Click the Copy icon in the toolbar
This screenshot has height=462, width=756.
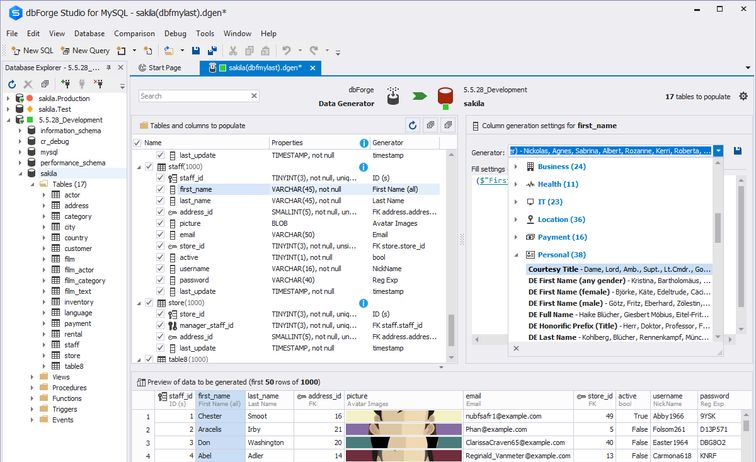click(249, 51)
